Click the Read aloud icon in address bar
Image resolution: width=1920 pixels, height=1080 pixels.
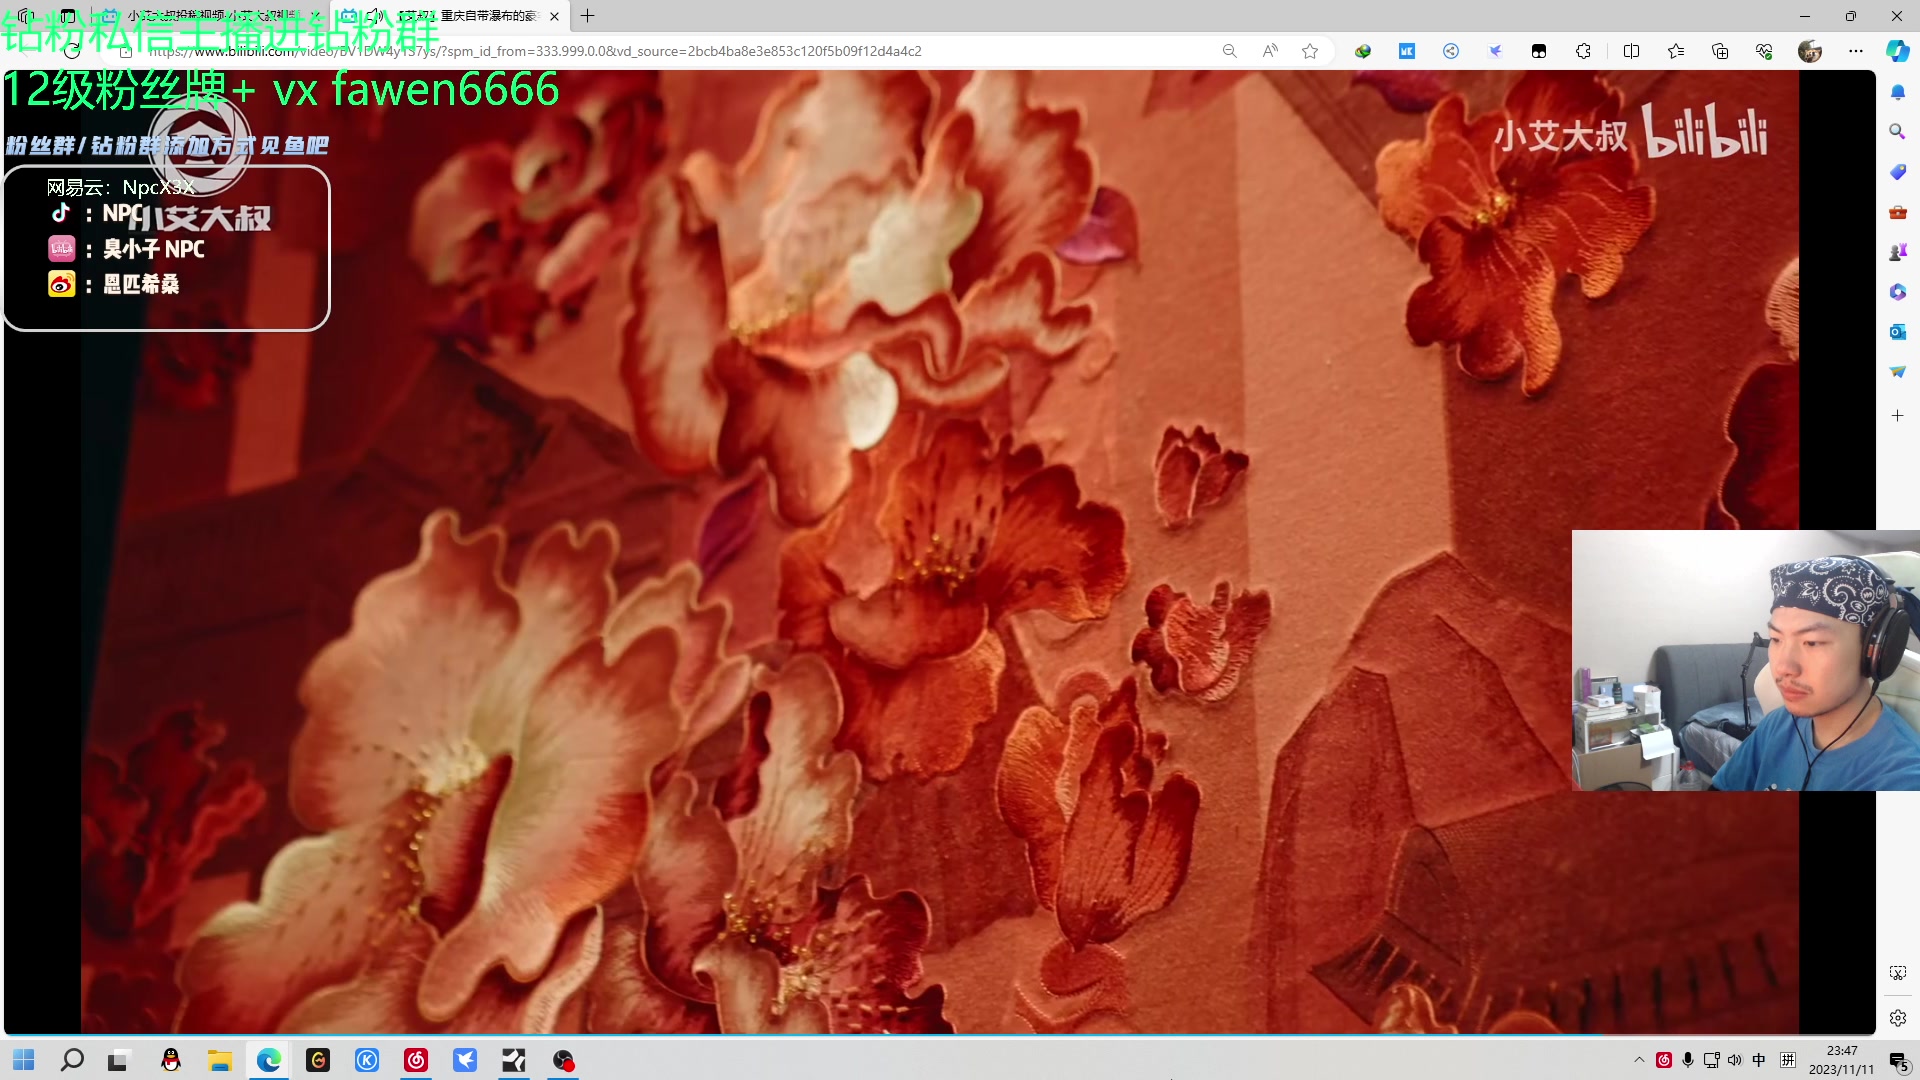(1270, 51)
